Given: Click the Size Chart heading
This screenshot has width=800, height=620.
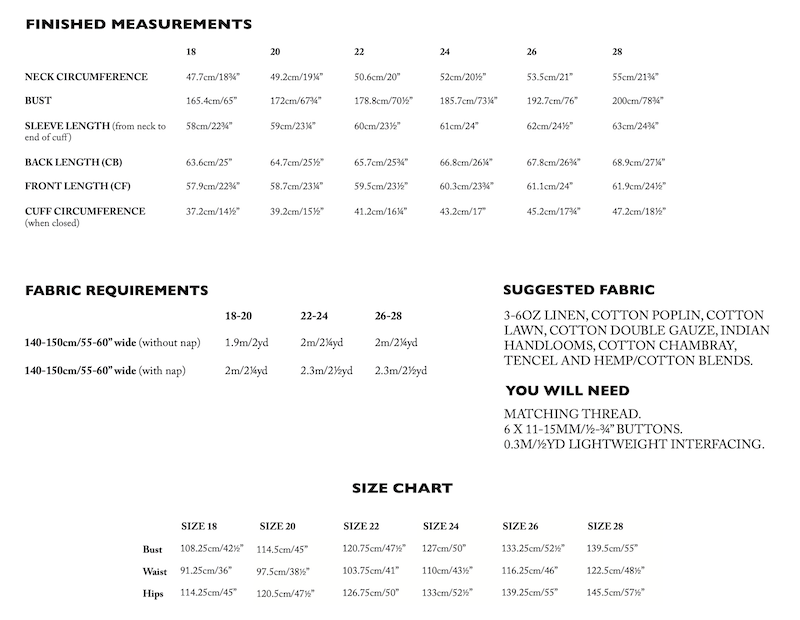Looking at the screenshot, I should click(x=402, y=489).
